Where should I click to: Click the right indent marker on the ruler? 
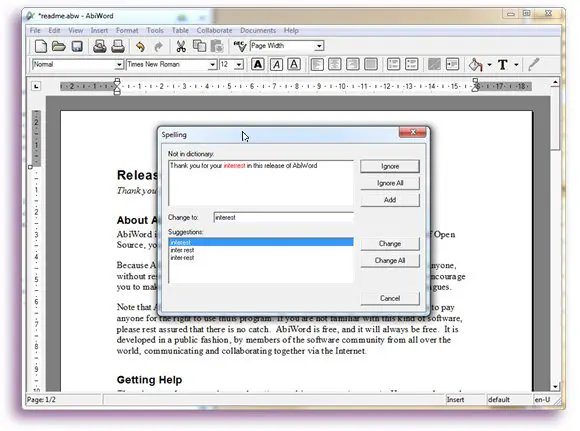pyautogui.click(x=476, y=85)
